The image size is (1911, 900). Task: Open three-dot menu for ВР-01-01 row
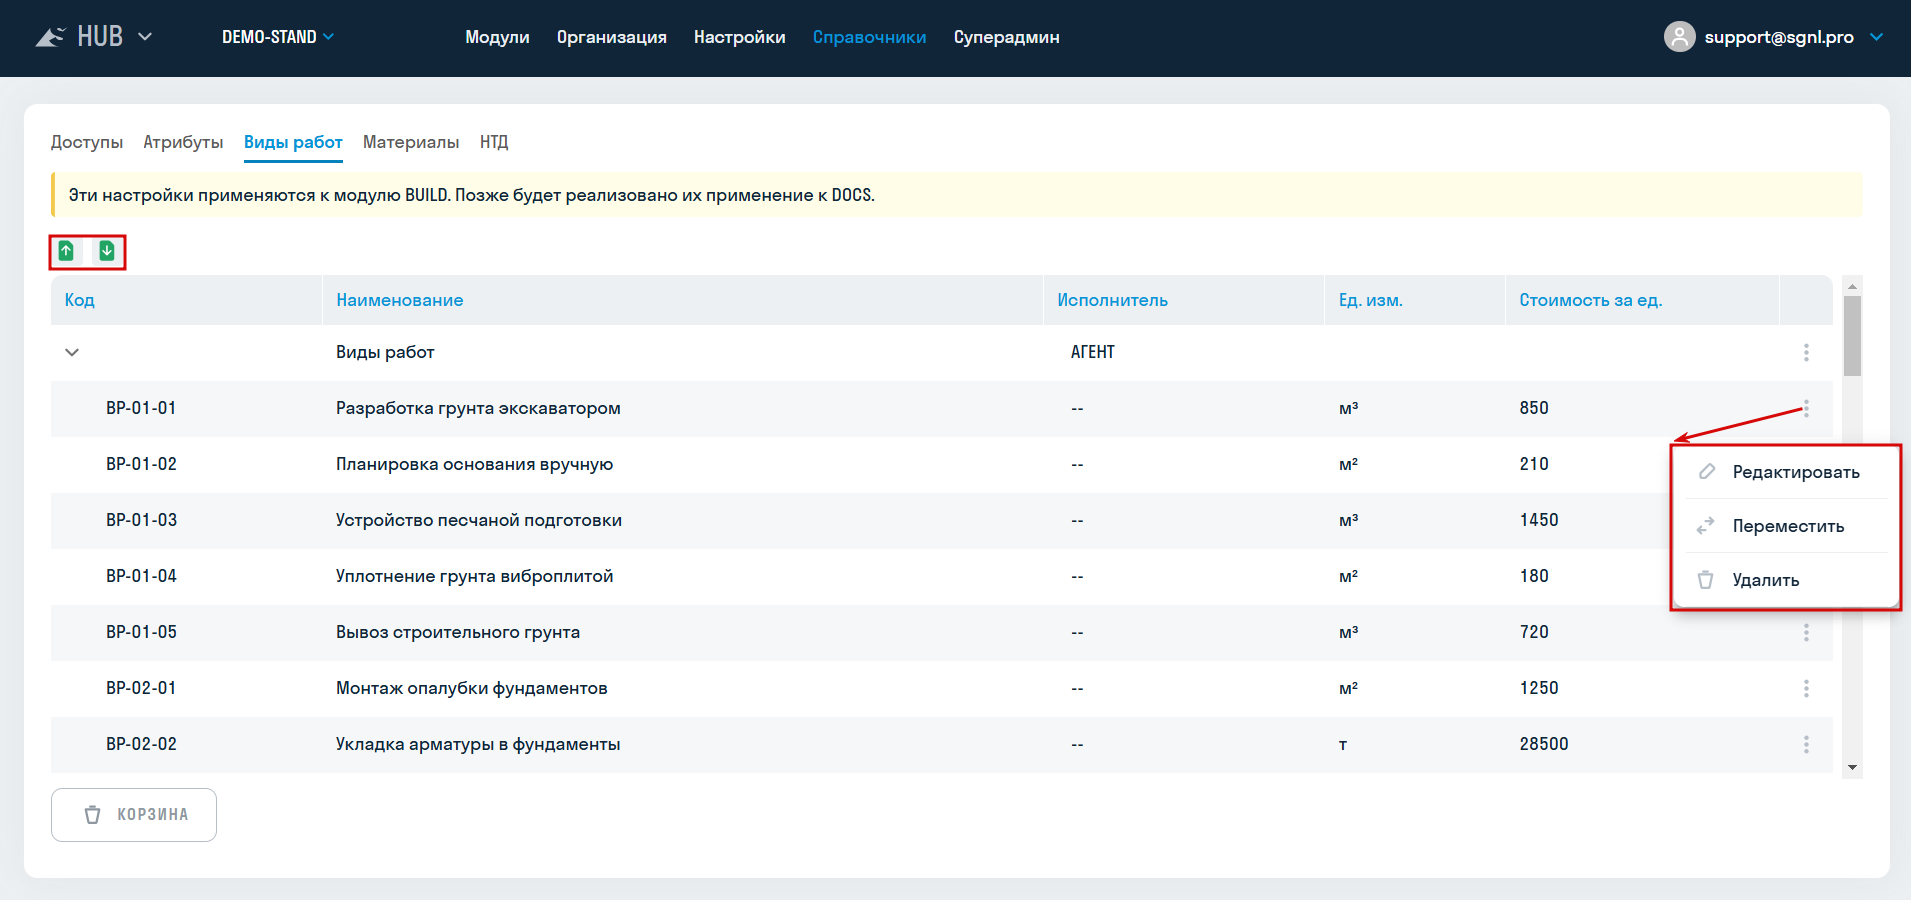point(1806,408)
